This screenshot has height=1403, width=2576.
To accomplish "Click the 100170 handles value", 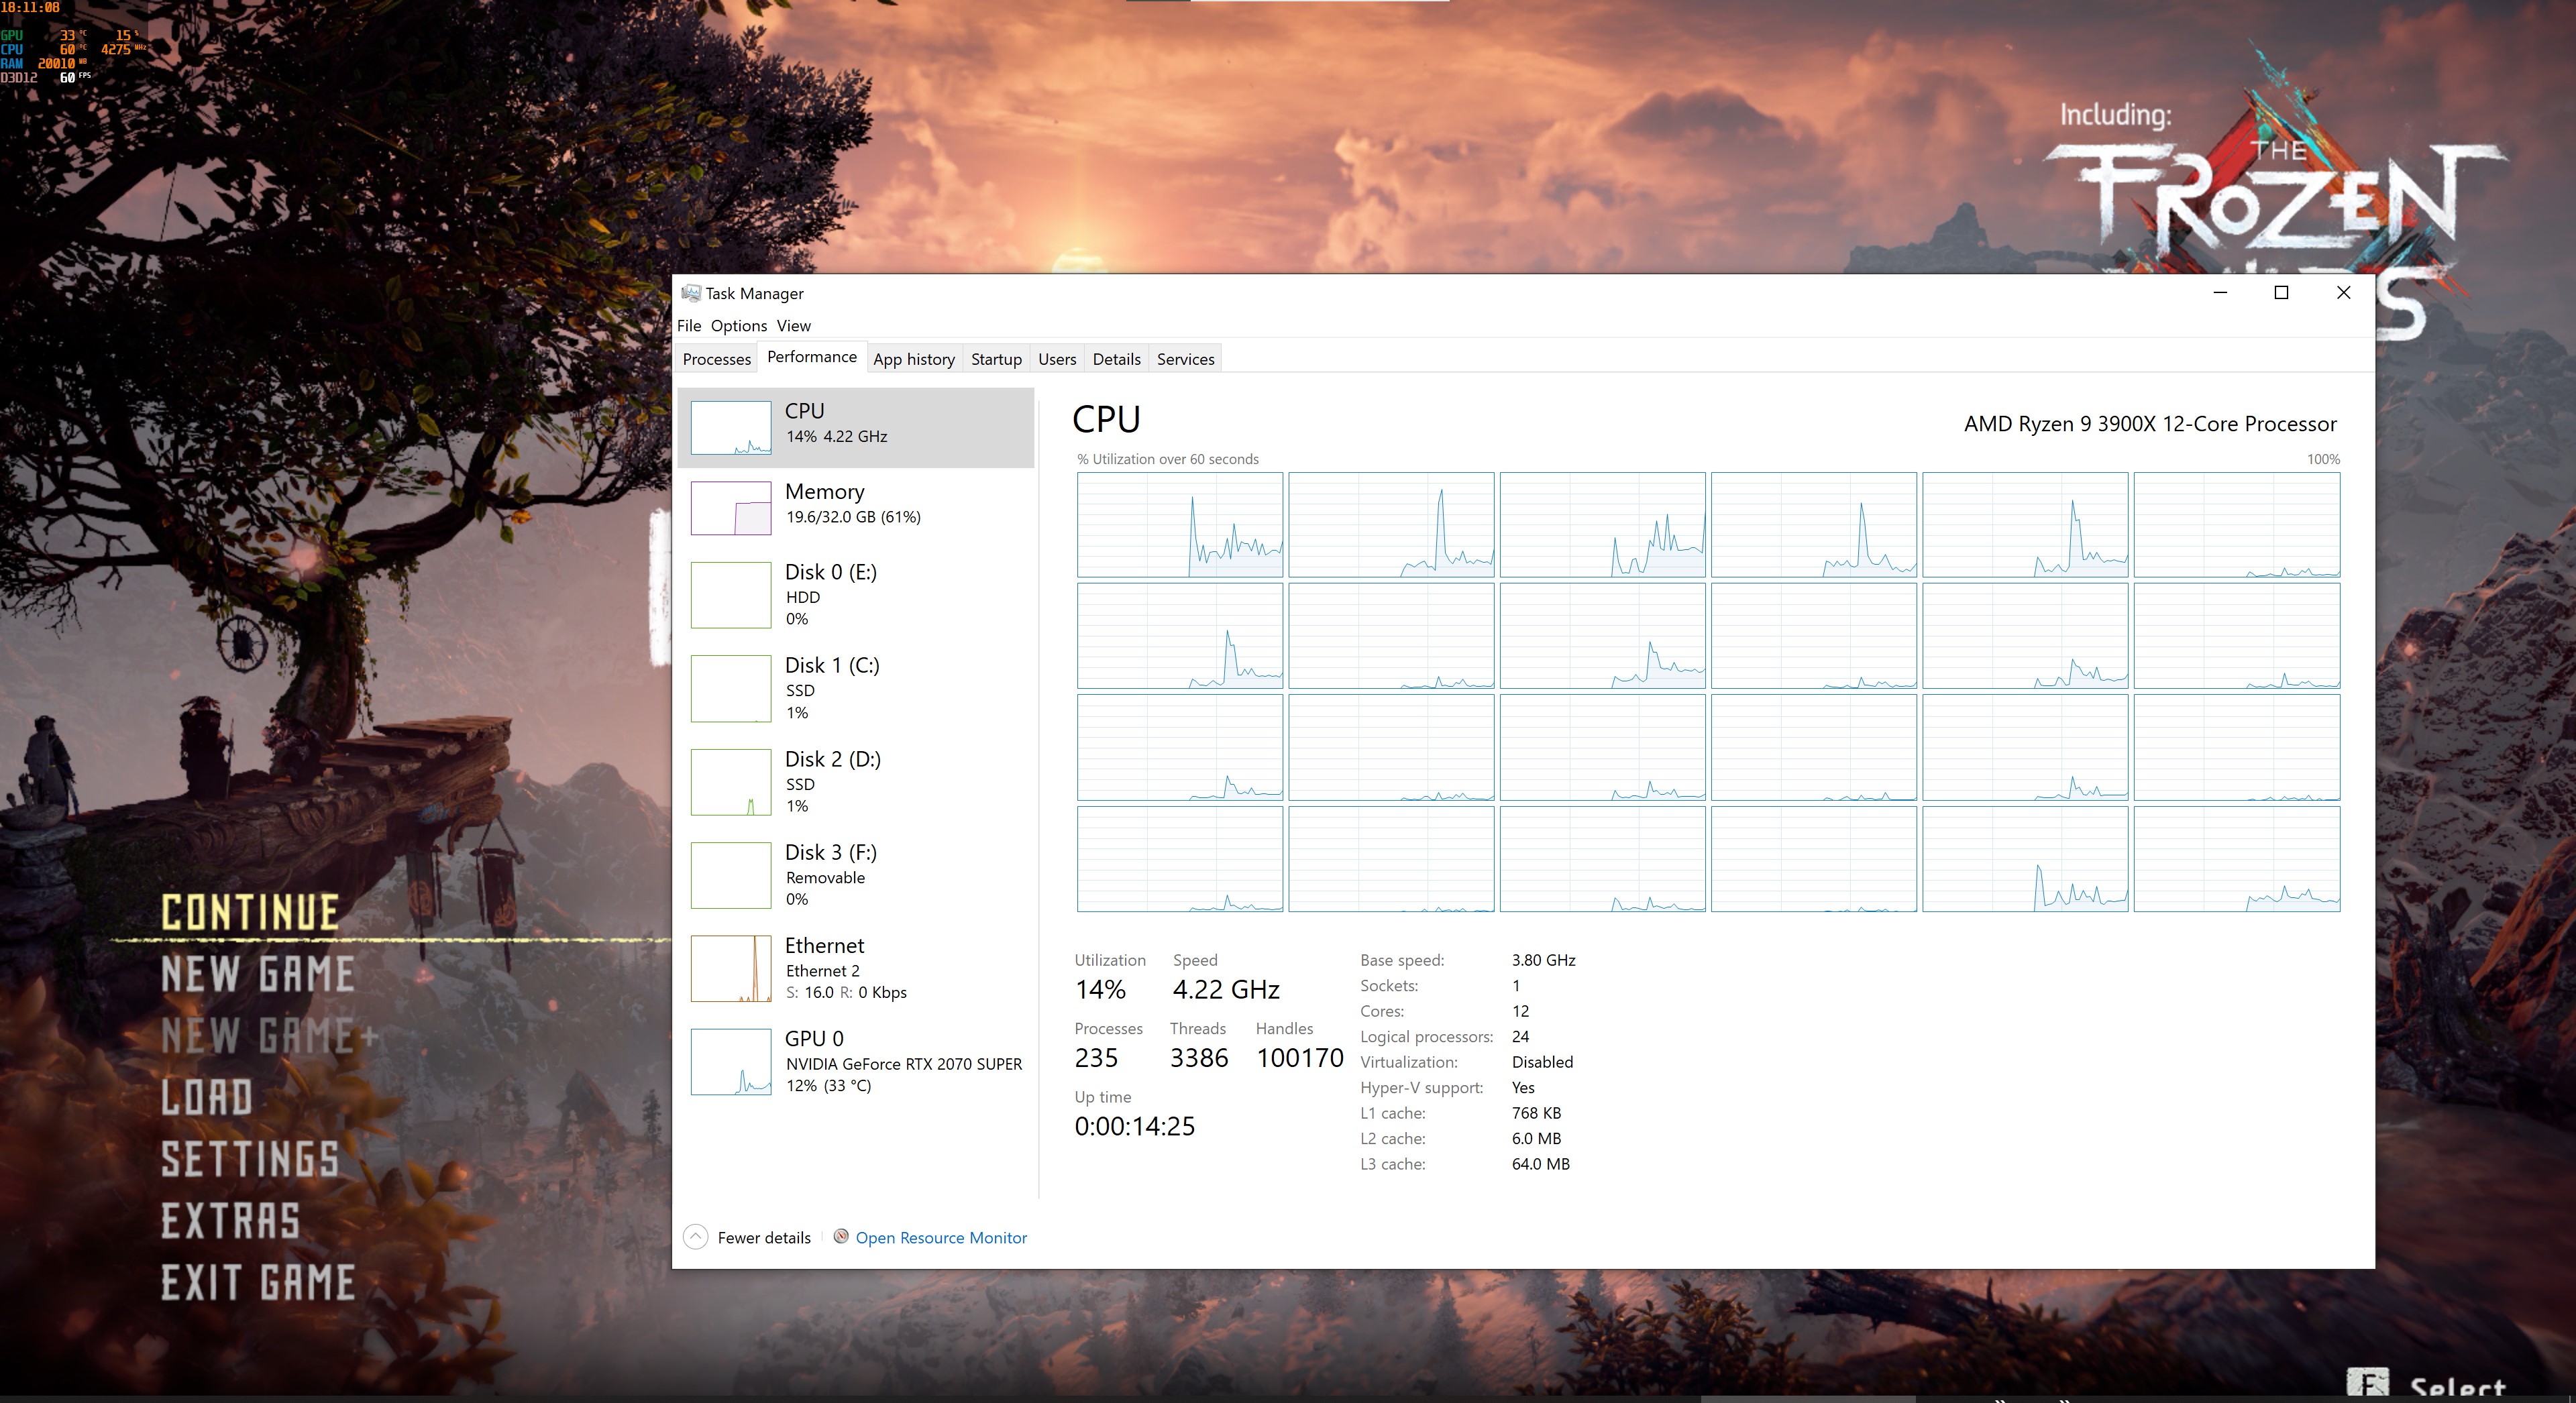I will coord(1299,1058).
